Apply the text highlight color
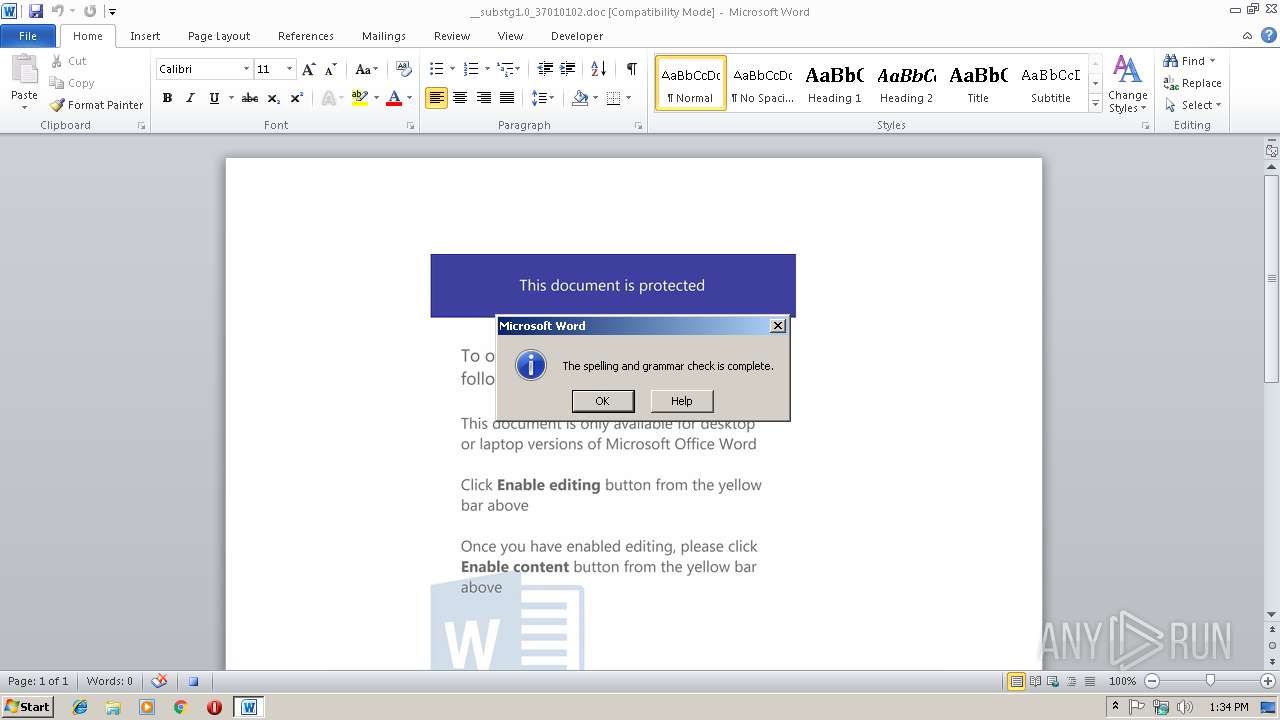 click(x=360, y=98)
